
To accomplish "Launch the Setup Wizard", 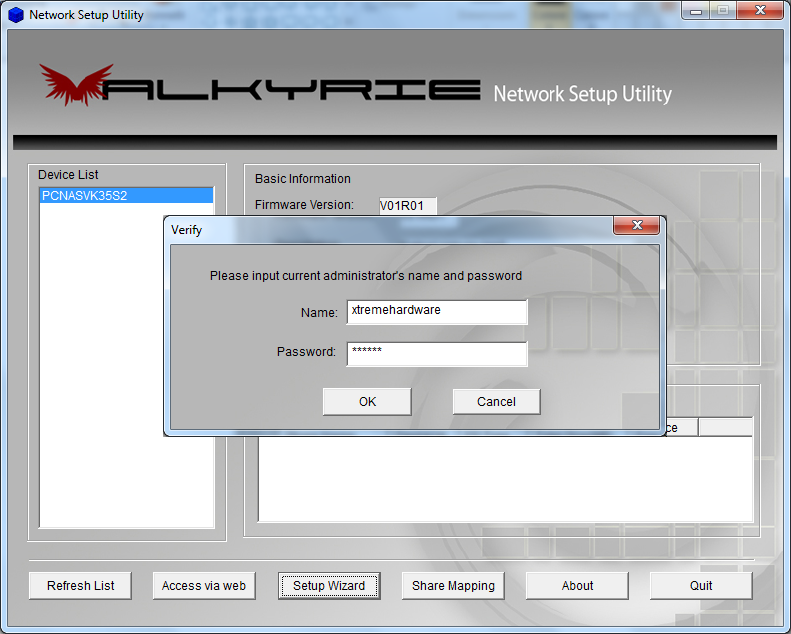I will click(329, 586).
